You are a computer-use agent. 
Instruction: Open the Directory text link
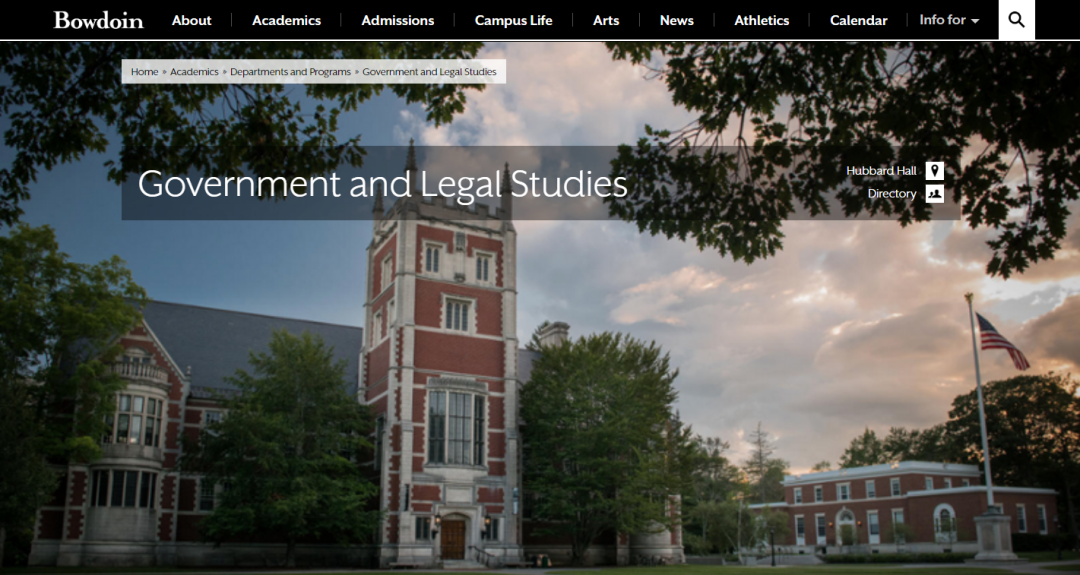click(x=892, y=194)
